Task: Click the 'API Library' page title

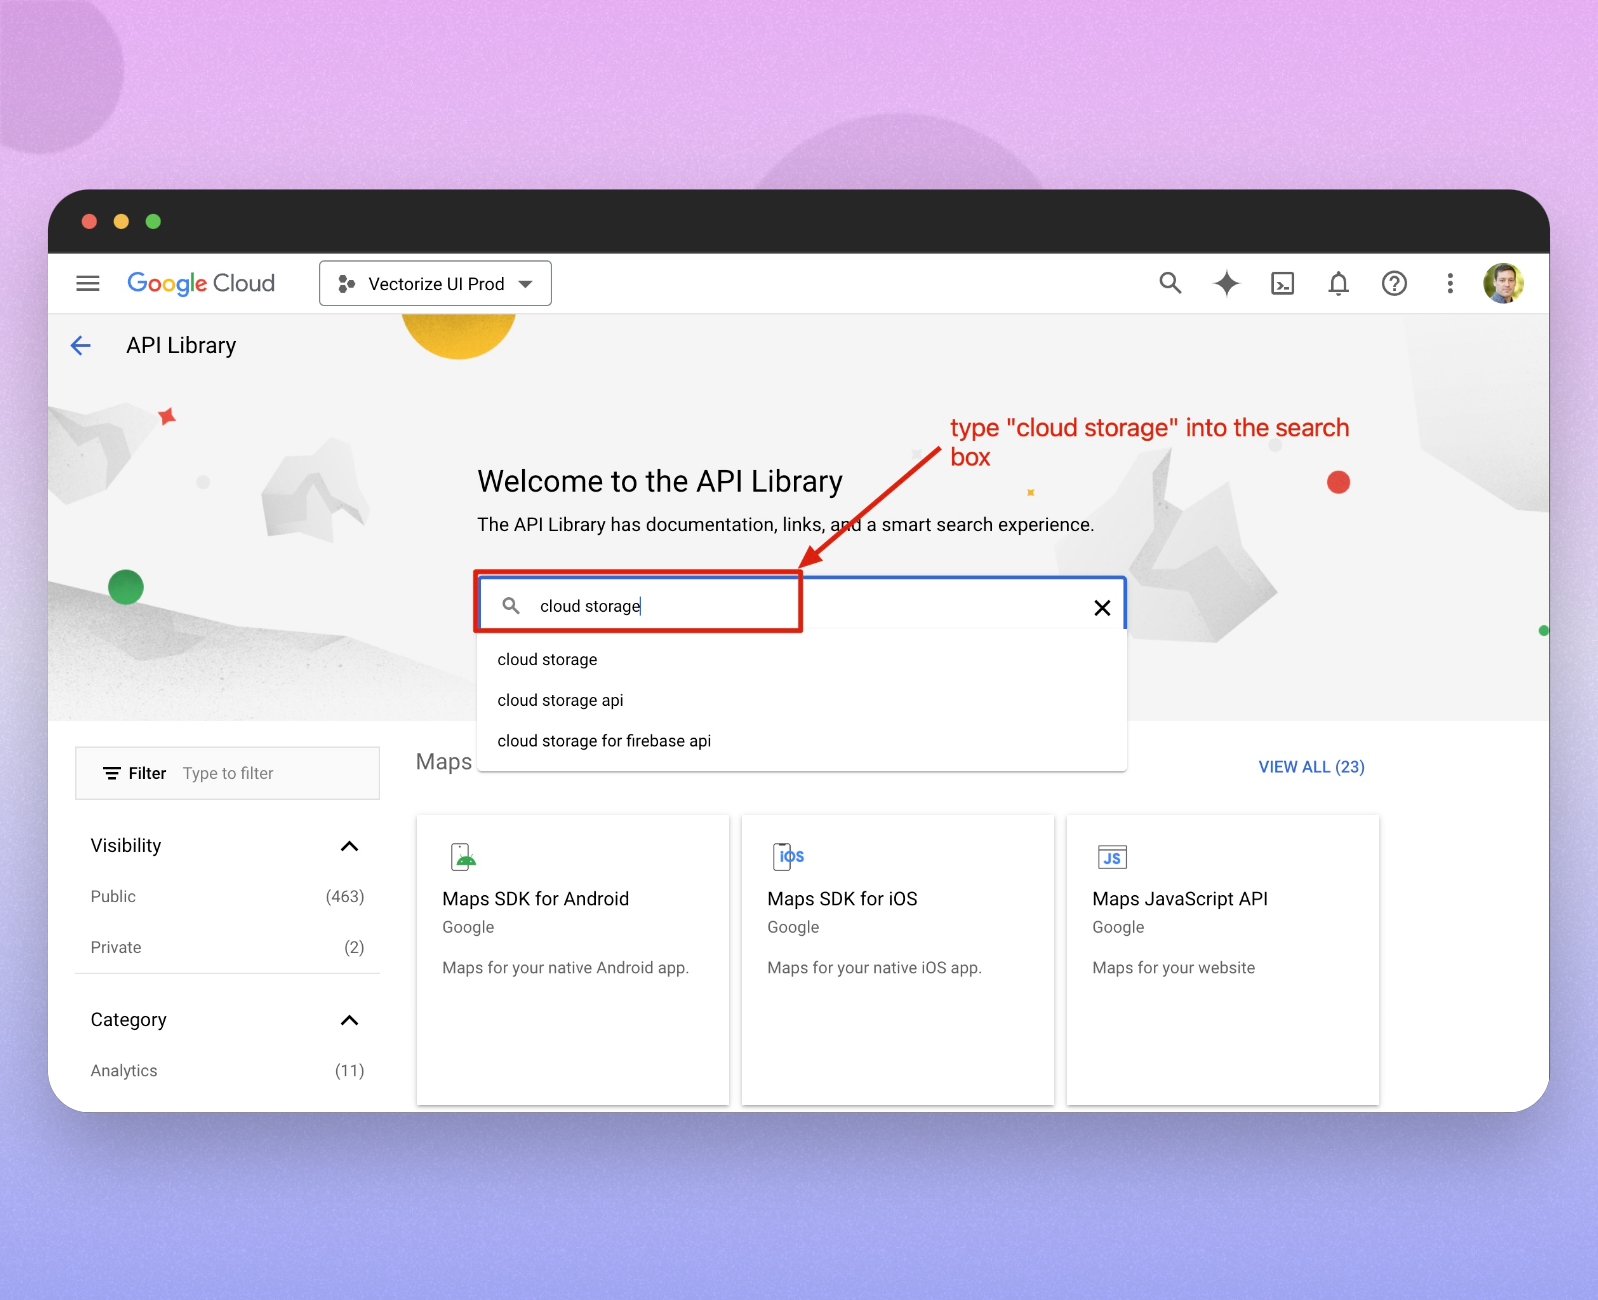Action: [181, 346]
